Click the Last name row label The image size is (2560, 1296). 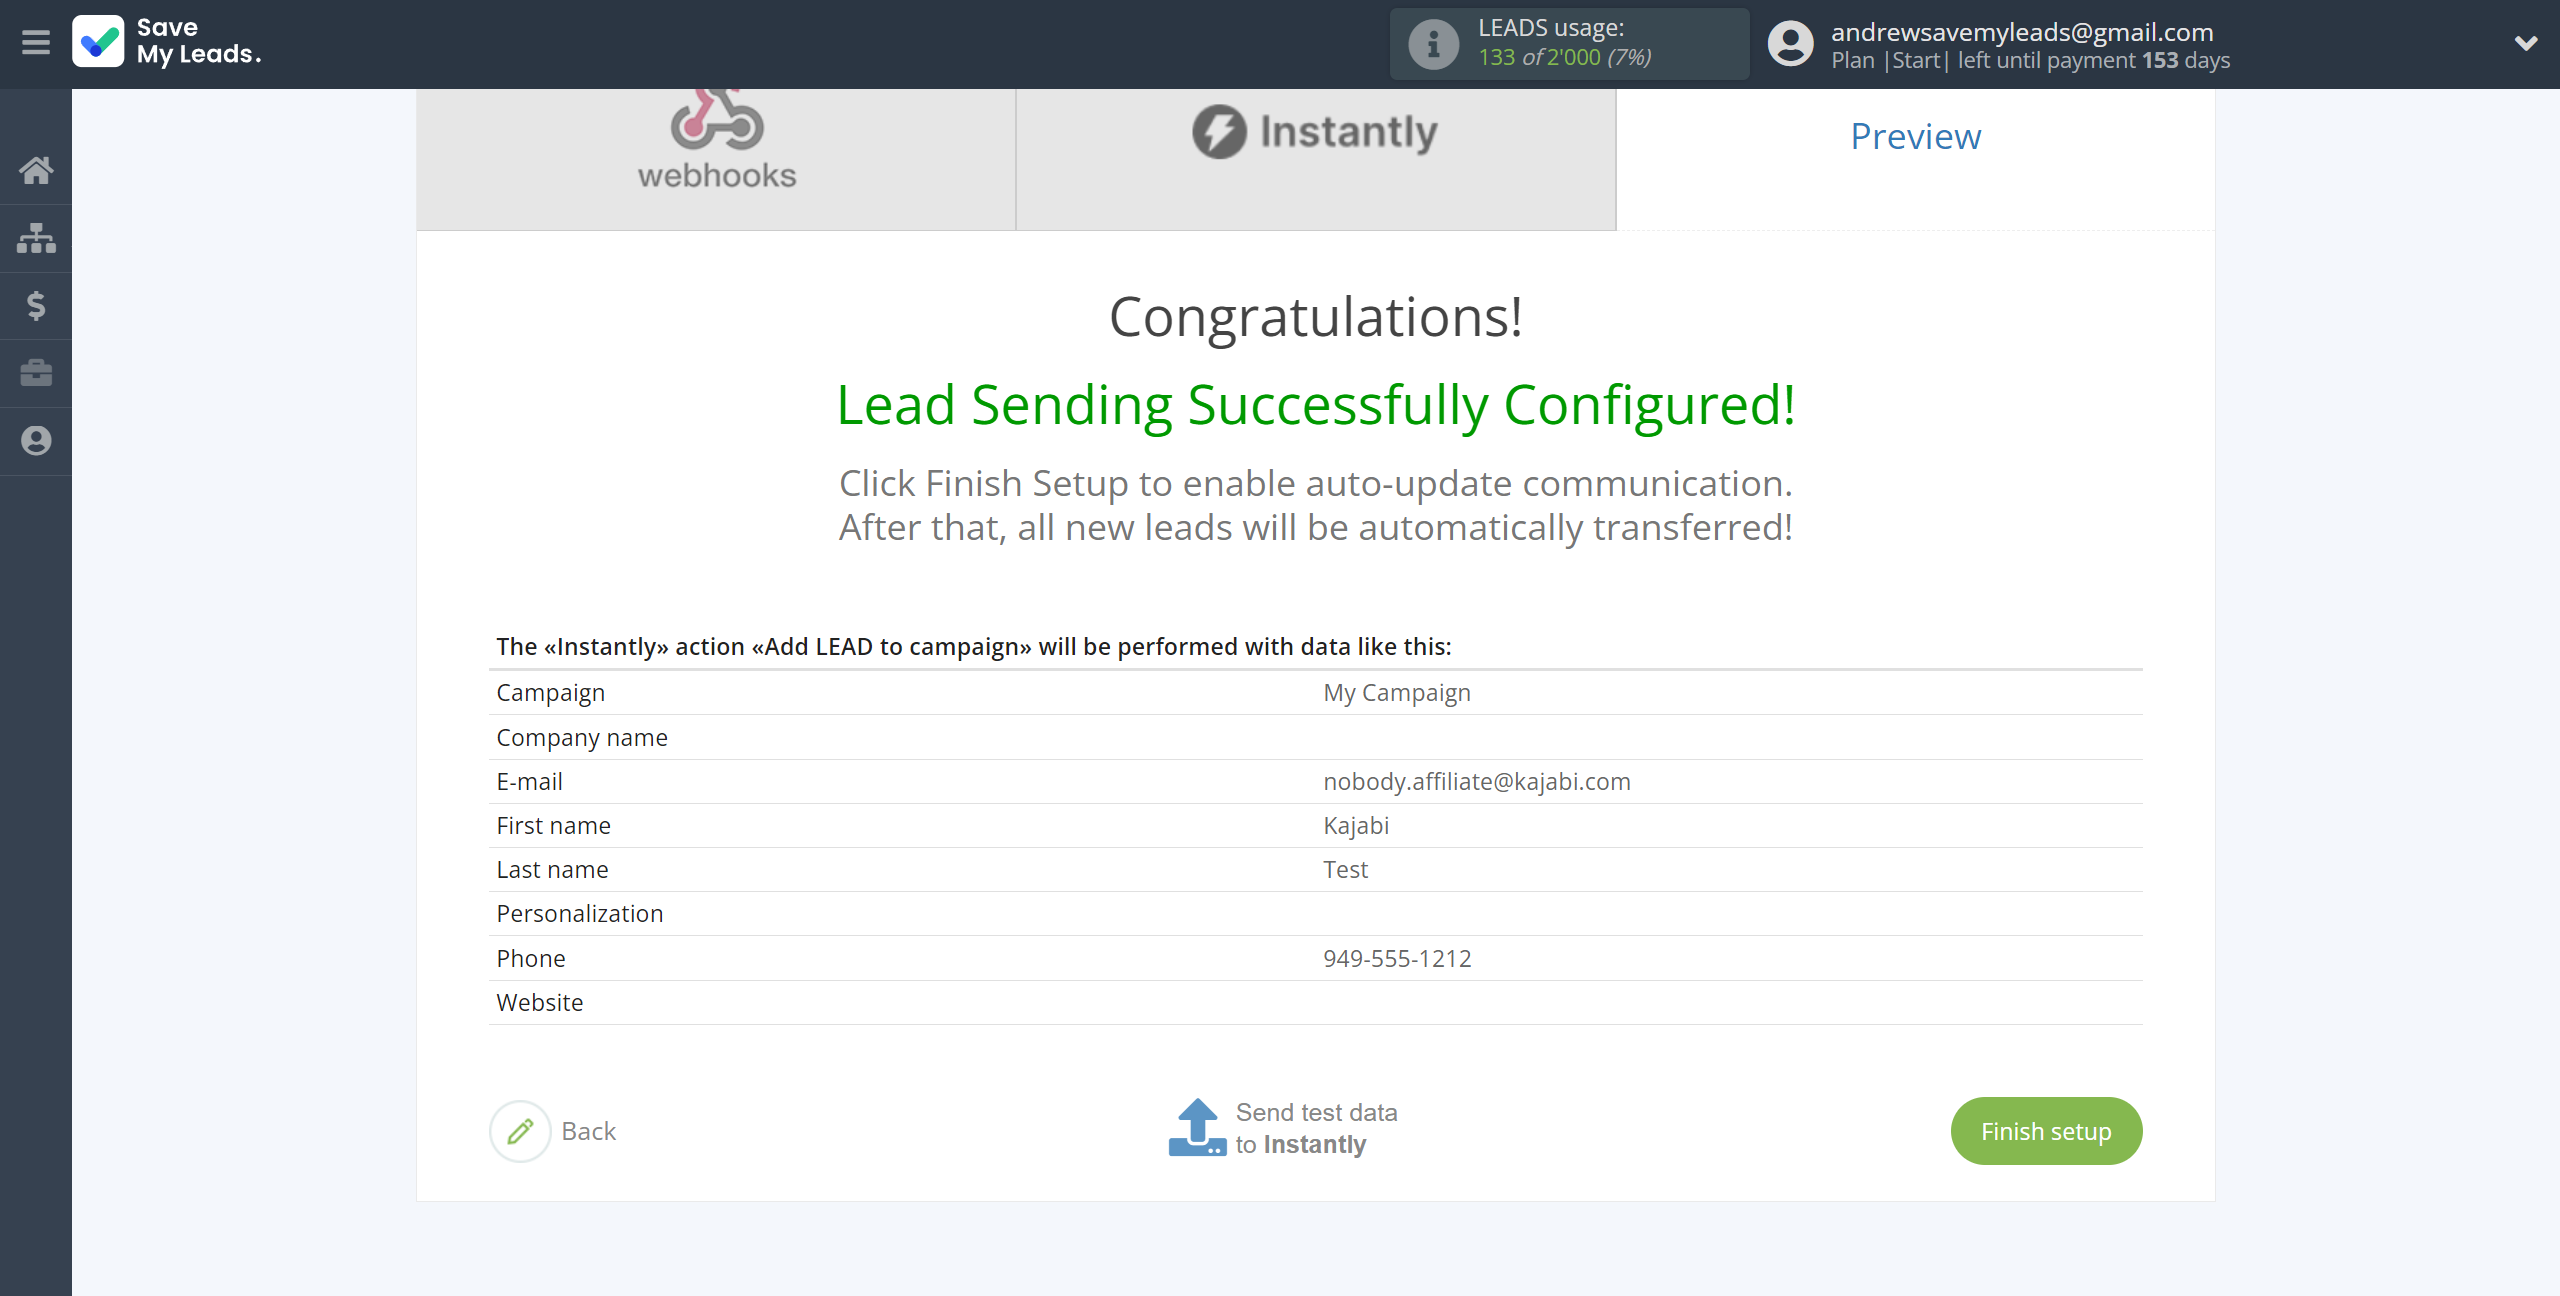552,870
